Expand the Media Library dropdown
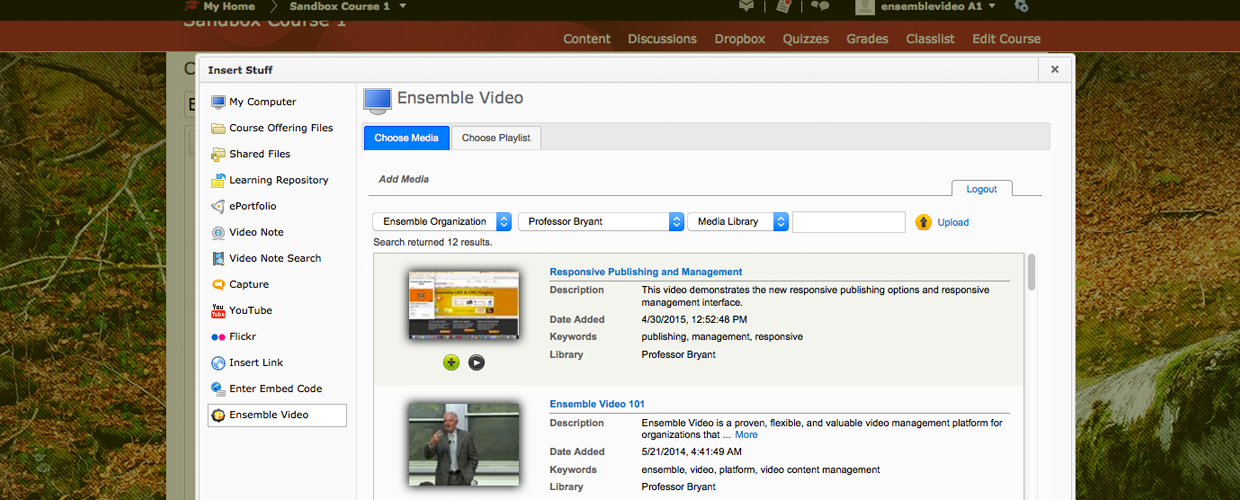Viewport: 1240px width, 500px height. [x=737, y=222]
